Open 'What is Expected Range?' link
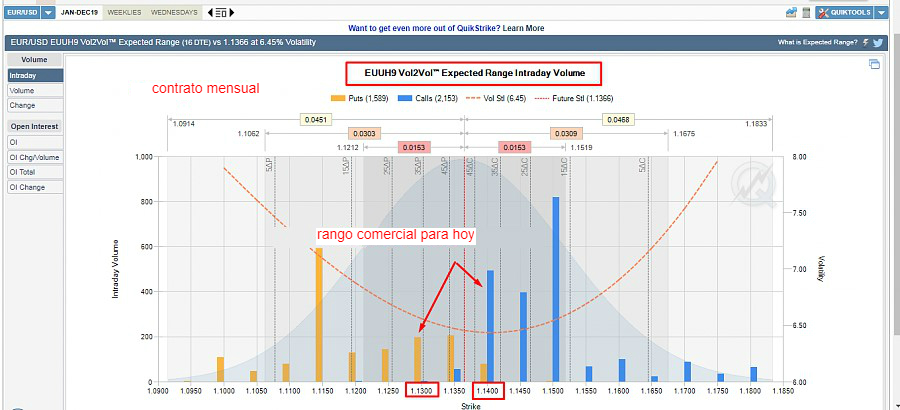This screenshot has height=410, width=900. 817,43
